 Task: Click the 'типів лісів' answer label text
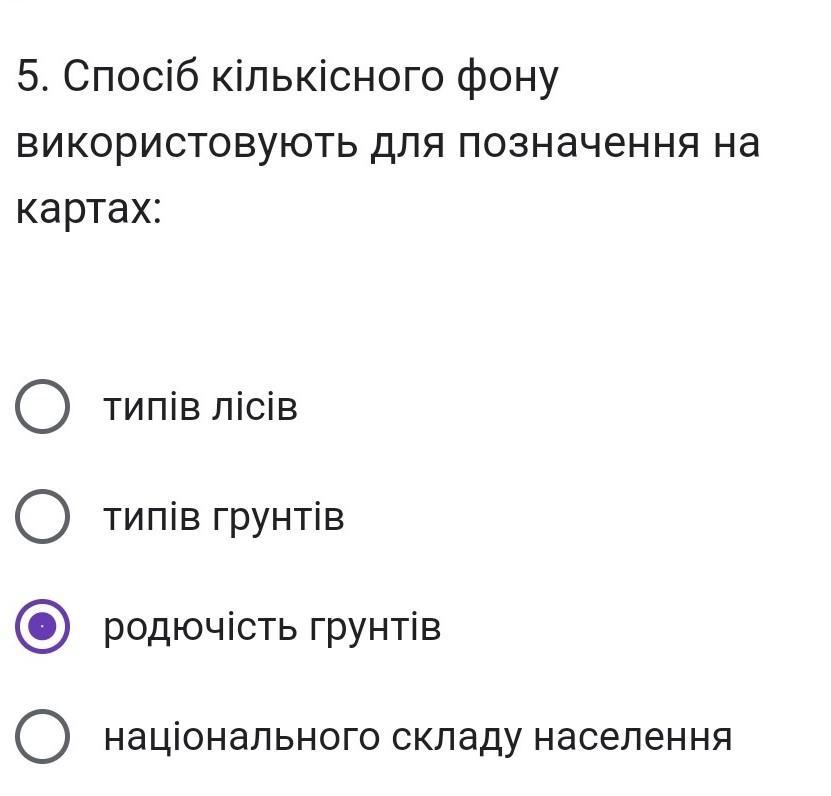(x=200, y=406)
